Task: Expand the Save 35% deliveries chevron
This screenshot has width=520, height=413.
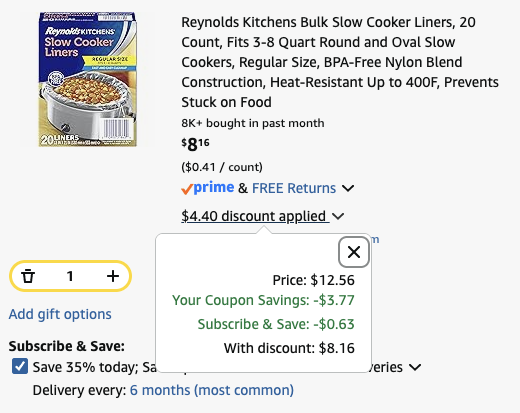Action: (x=415, y=367)
